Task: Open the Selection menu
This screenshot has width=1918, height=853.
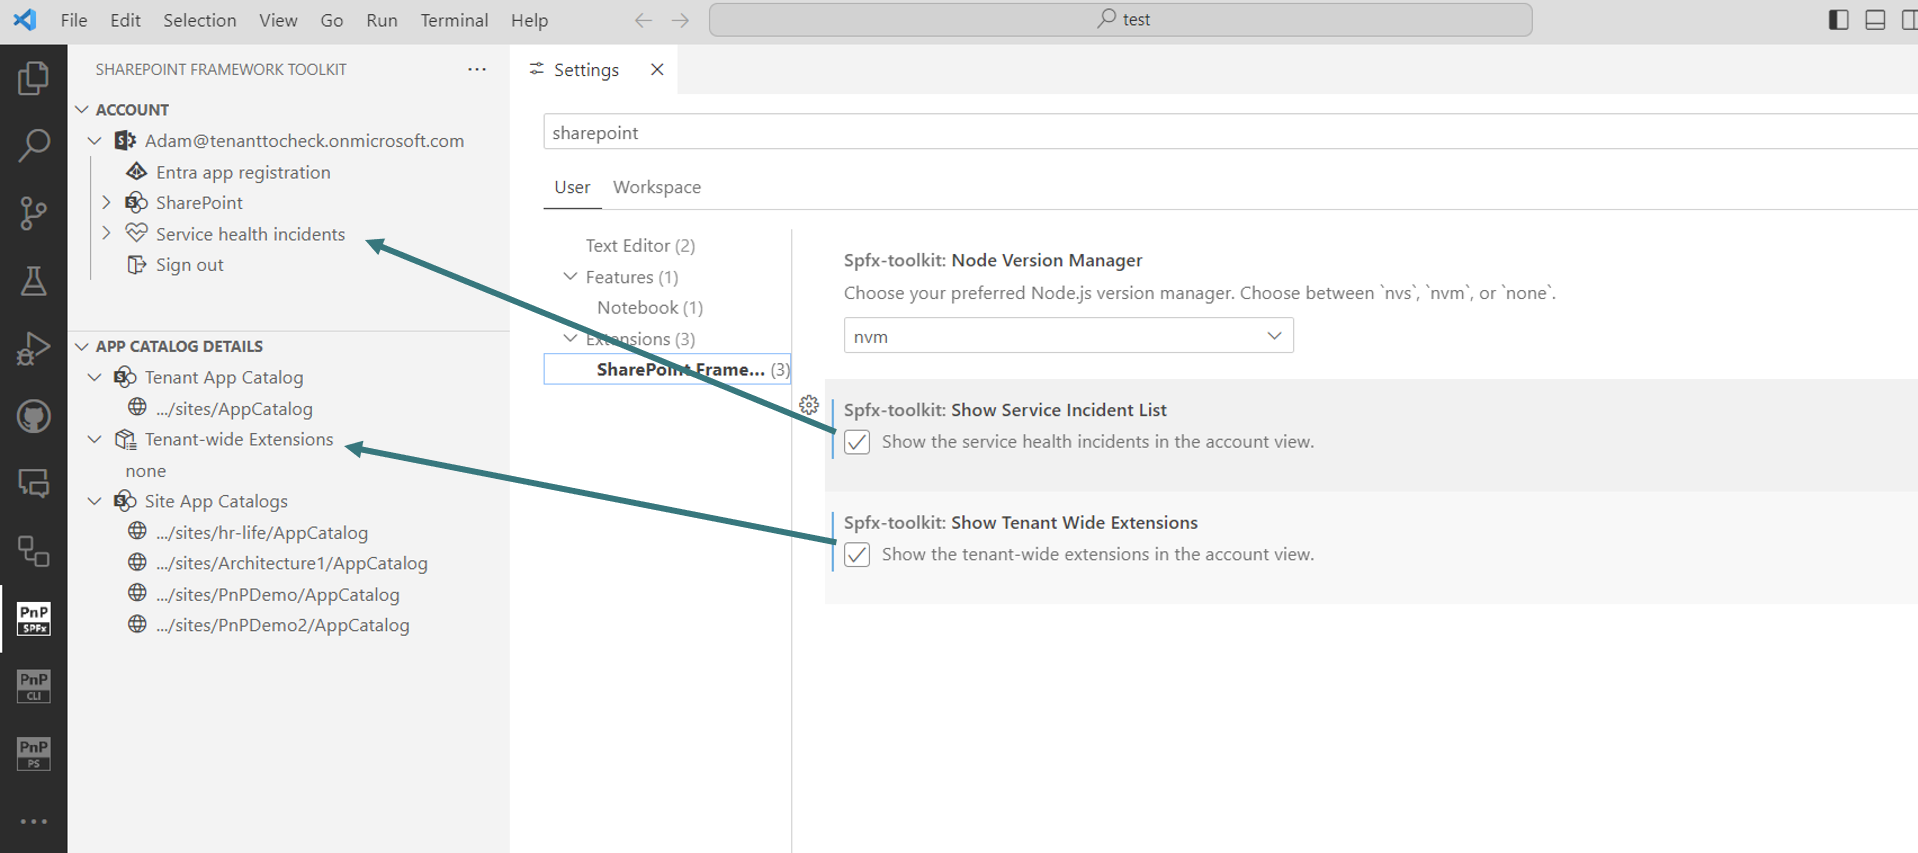Action: coord(200,20)
